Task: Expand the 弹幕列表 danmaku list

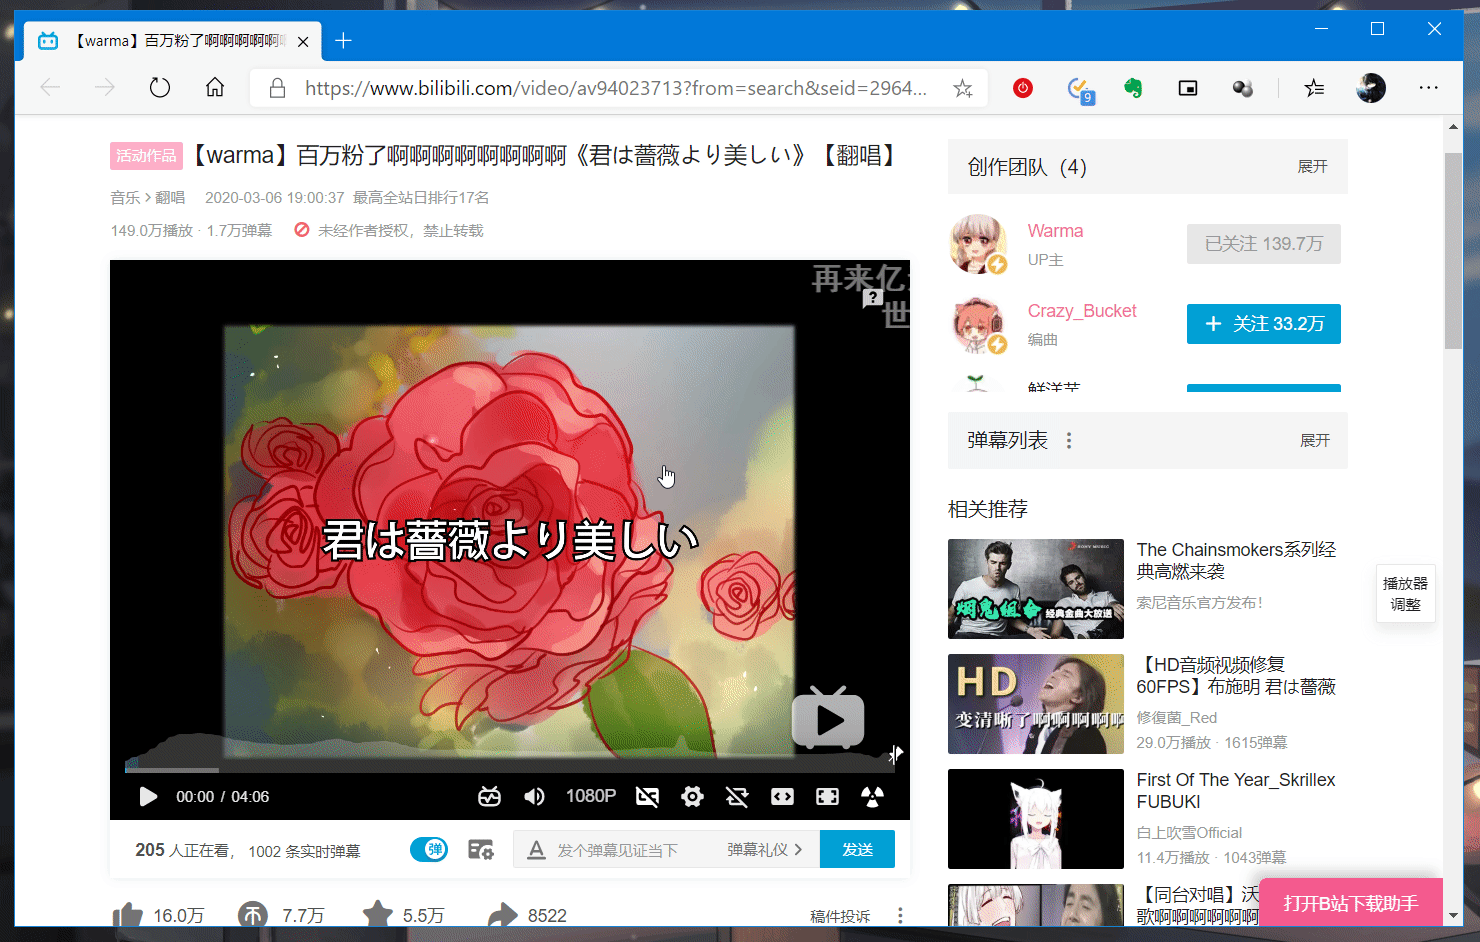Action: (1314, 441)
